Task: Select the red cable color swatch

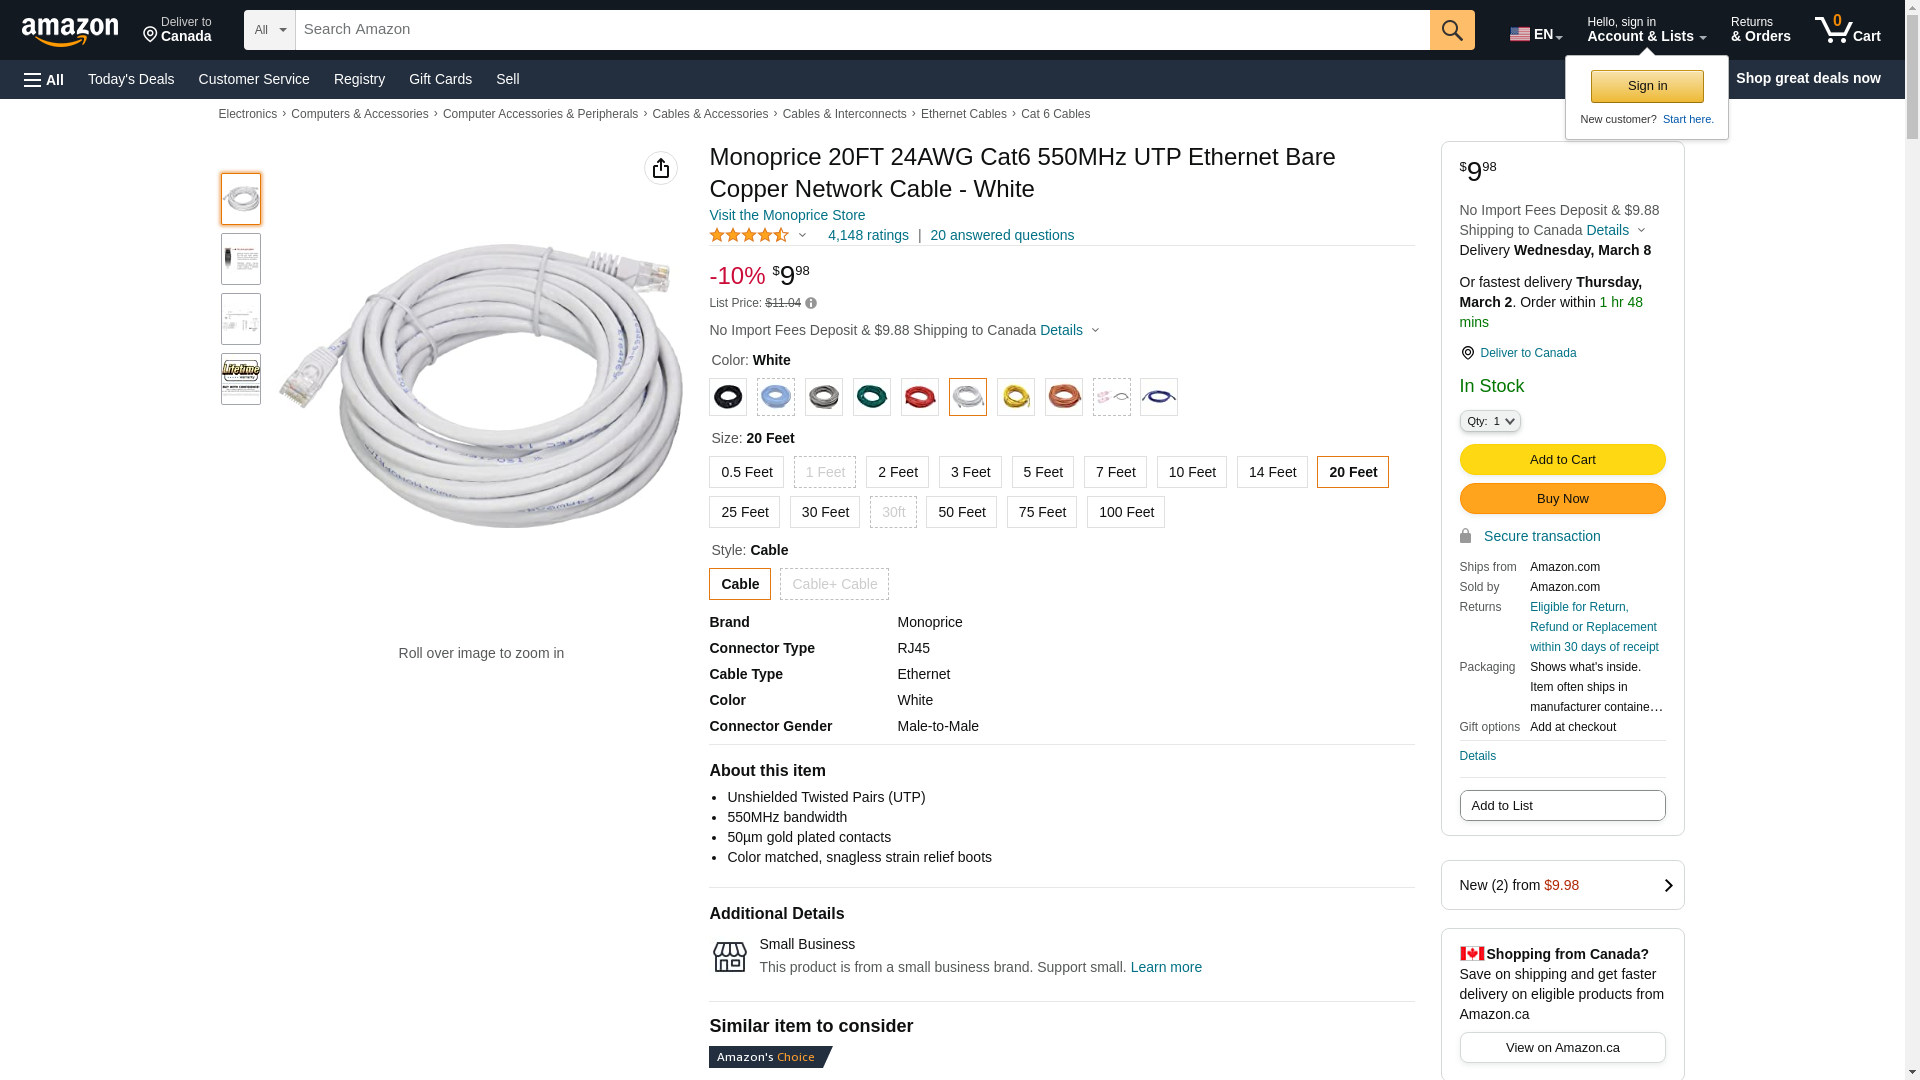Action: point(920,397)
